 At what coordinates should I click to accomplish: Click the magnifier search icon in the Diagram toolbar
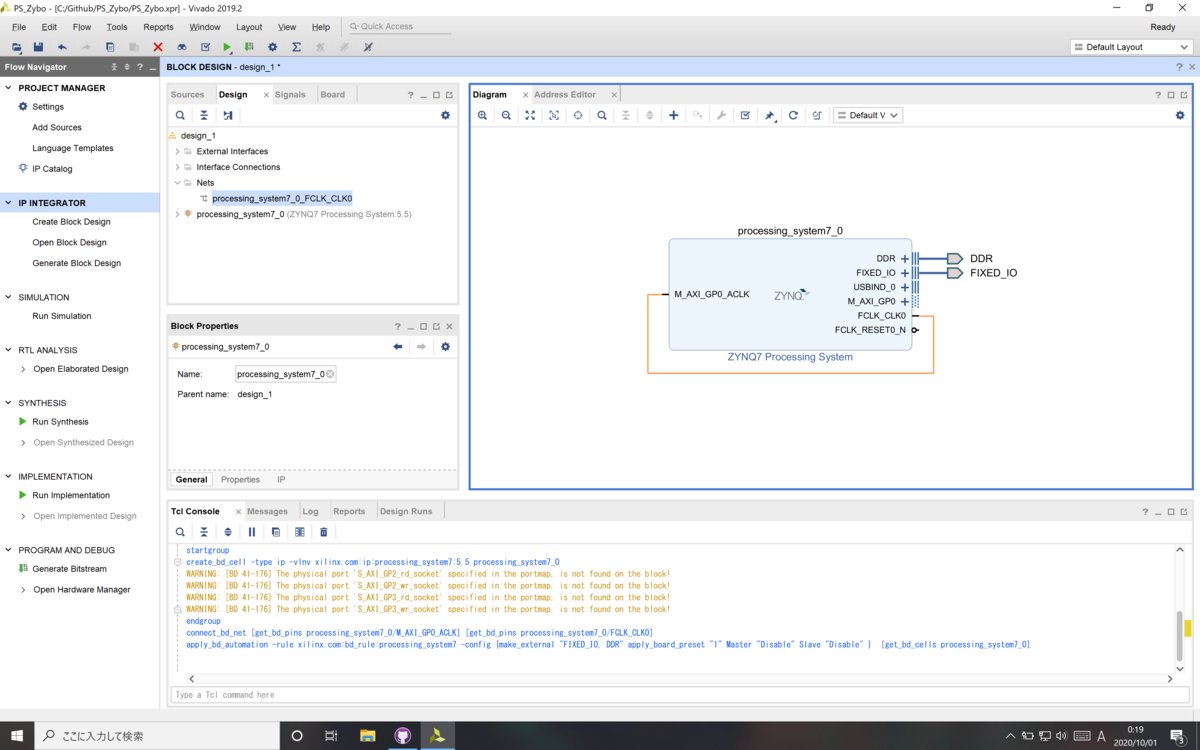[x=602, y=115]
